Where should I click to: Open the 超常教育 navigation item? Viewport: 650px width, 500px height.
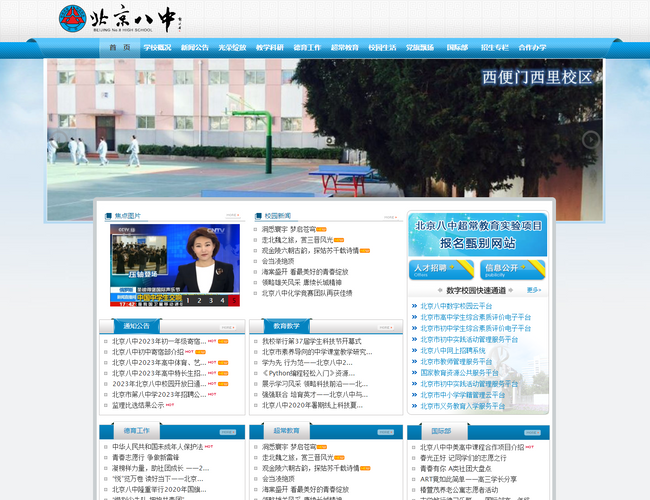coord(344,48)
